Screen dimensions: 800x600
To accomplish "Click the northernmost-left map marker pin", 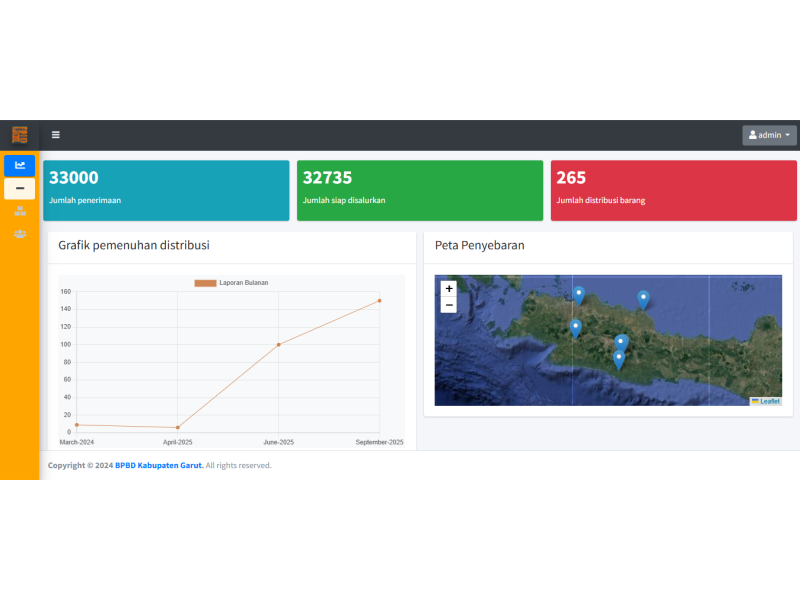I will 579,295.
